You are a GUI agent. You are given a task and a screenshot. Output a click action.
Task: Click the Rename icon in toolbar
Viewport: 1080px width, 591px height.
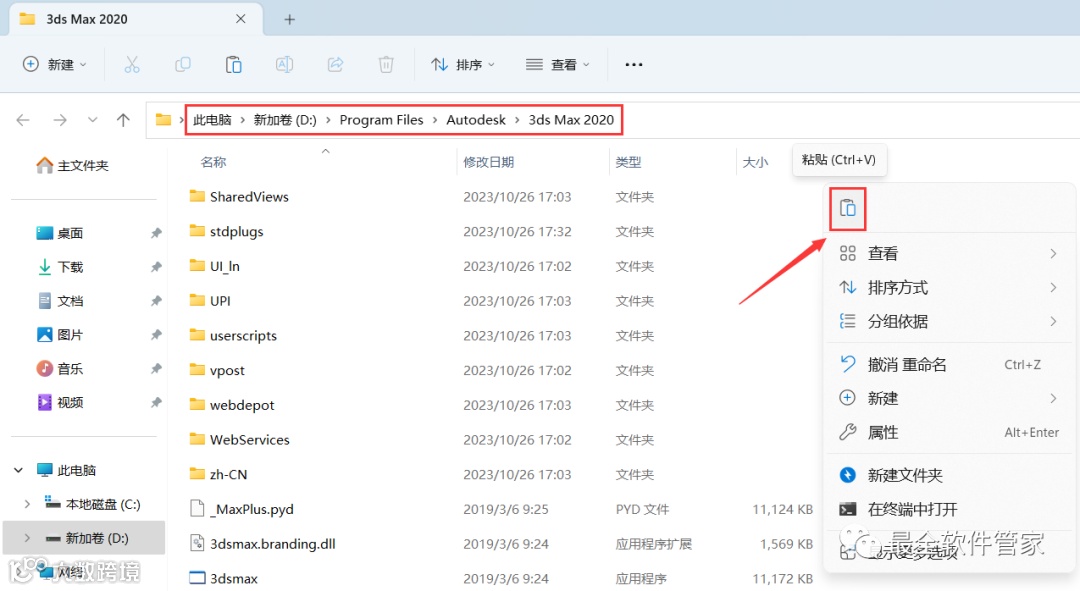284,65
